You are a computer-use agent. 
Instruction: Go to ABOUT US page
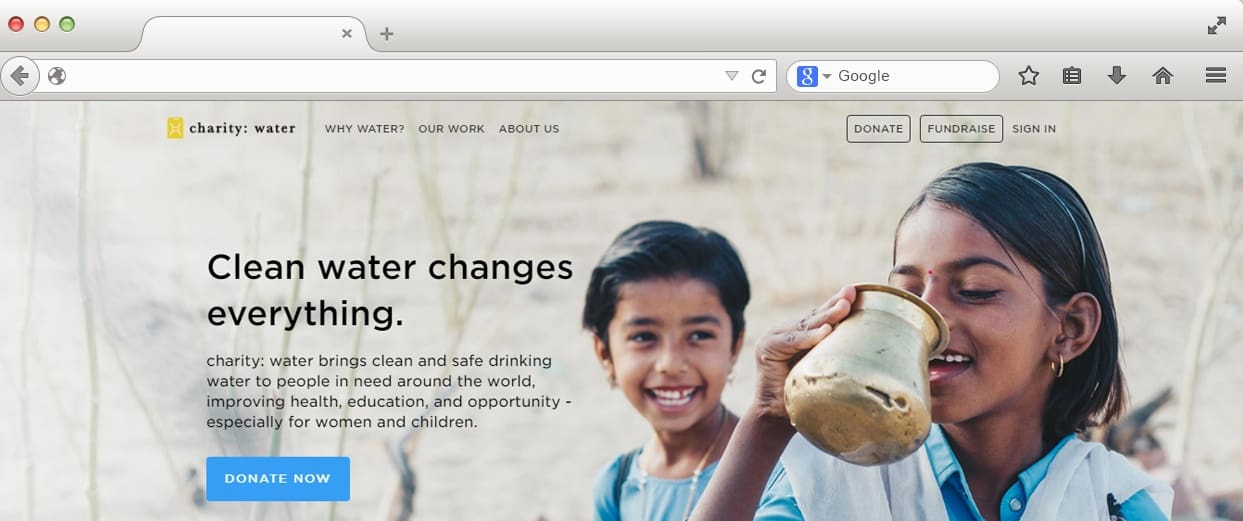[x=529, y=129]
